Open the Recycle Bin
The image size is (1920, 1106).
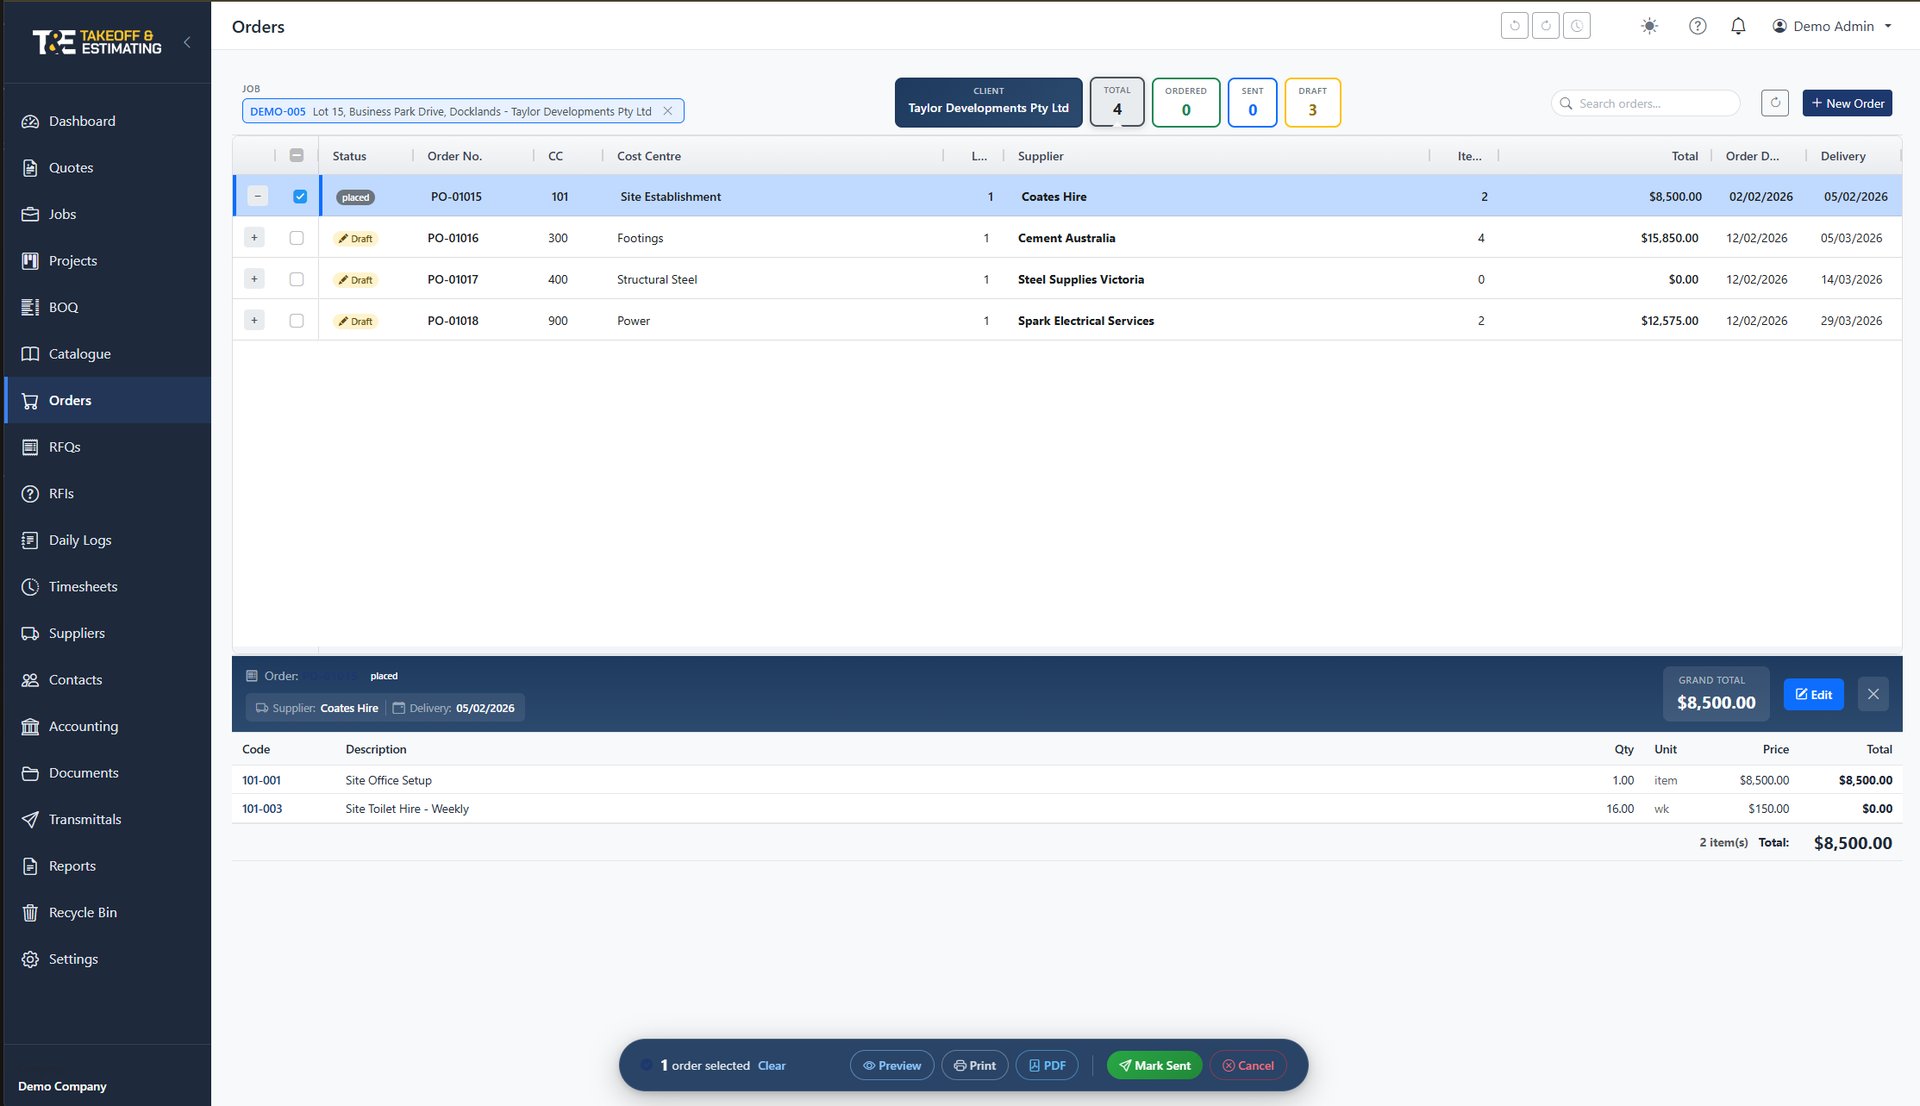pyautogui.click(x=105, y=912)
